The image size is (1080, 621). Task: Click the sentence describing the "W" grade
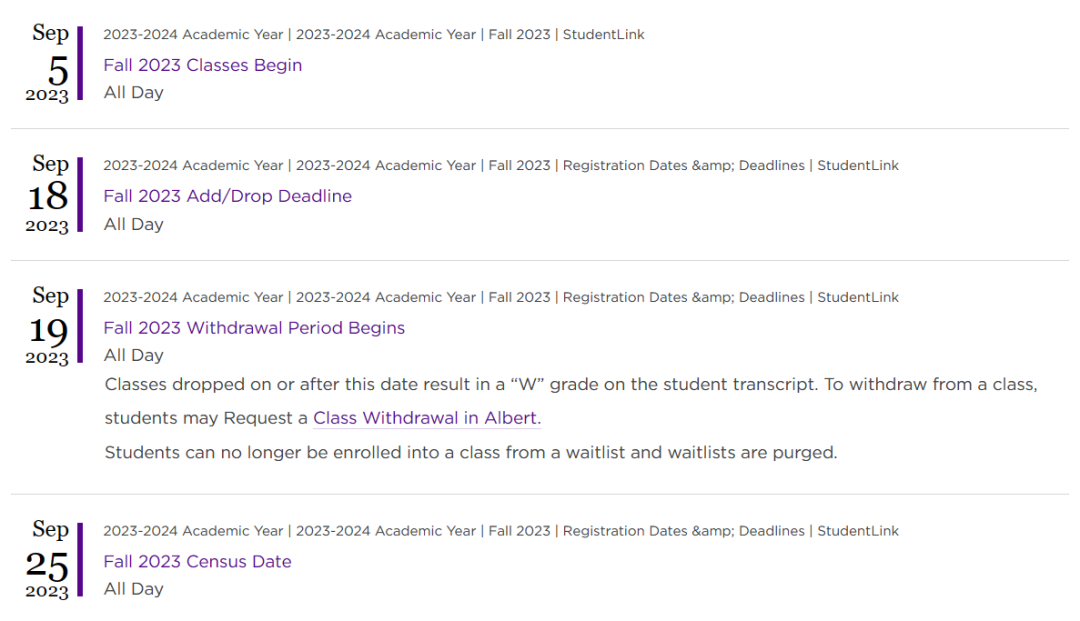(461, 384)
